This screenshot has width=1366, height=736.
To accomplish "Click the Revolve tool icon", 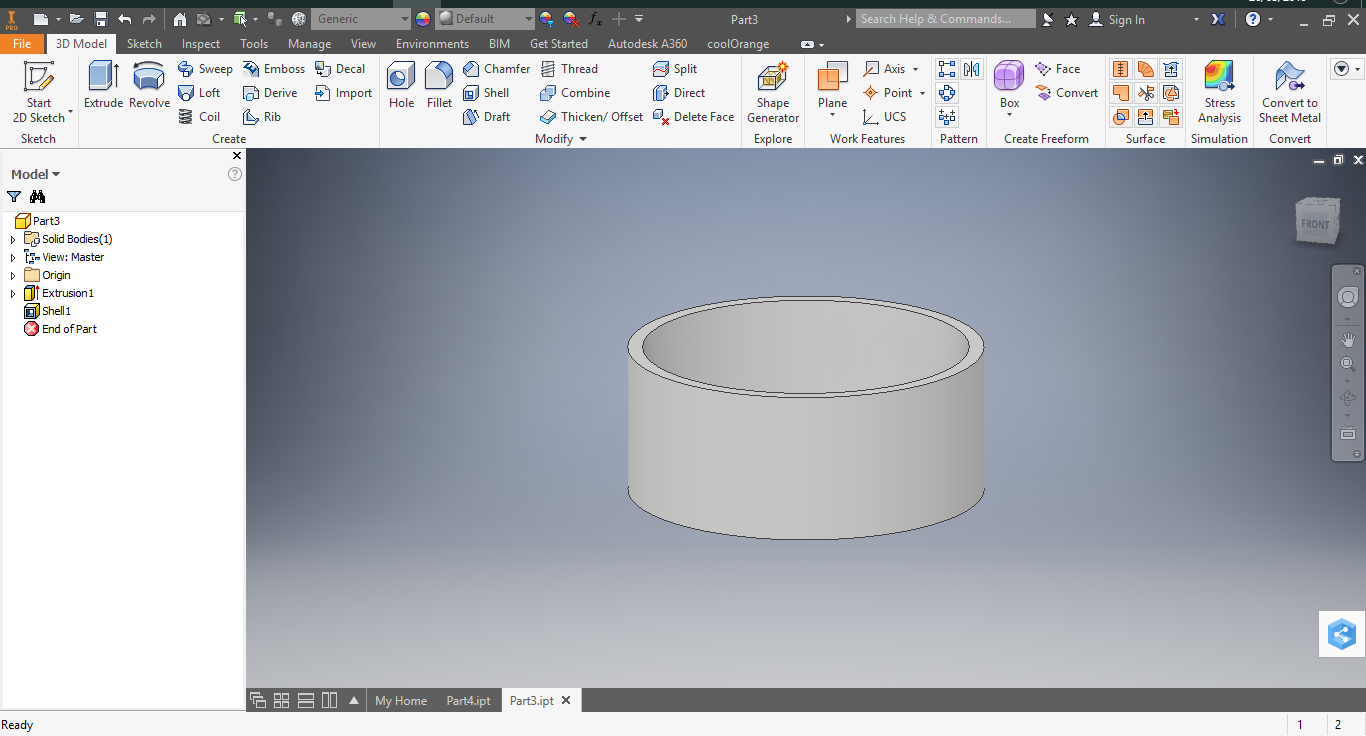I will point(149,85).
